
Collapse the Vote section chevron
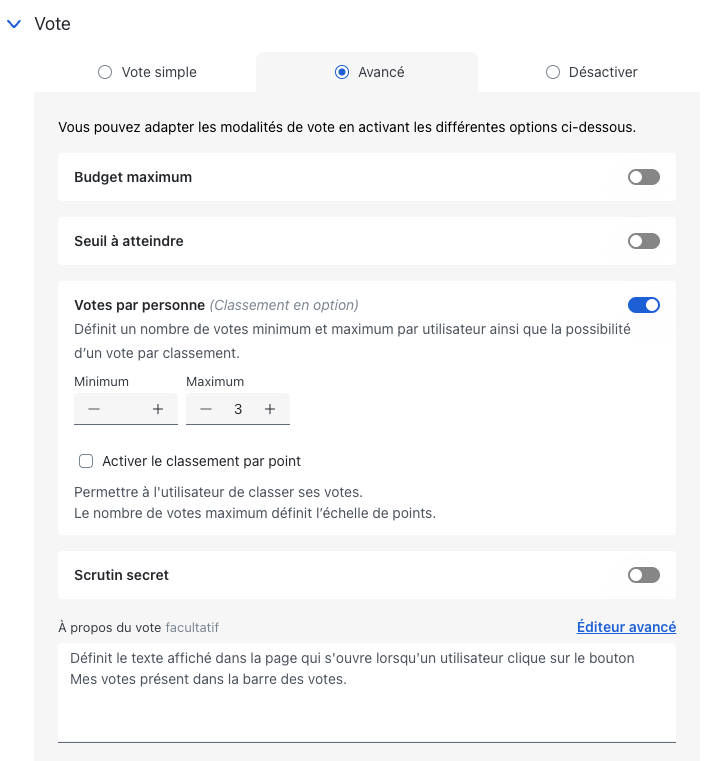[x=14, y=24]
